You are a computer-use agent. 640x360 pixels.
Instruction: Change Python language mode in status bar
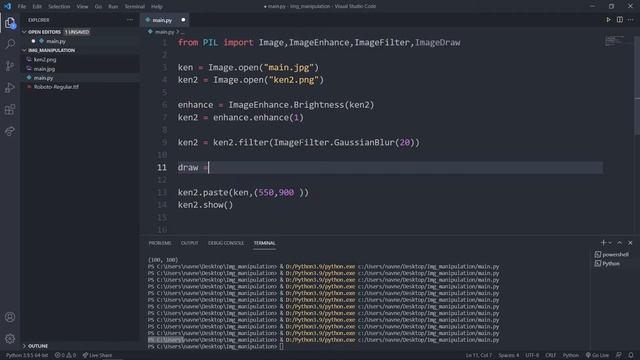[x=570, y=355]
